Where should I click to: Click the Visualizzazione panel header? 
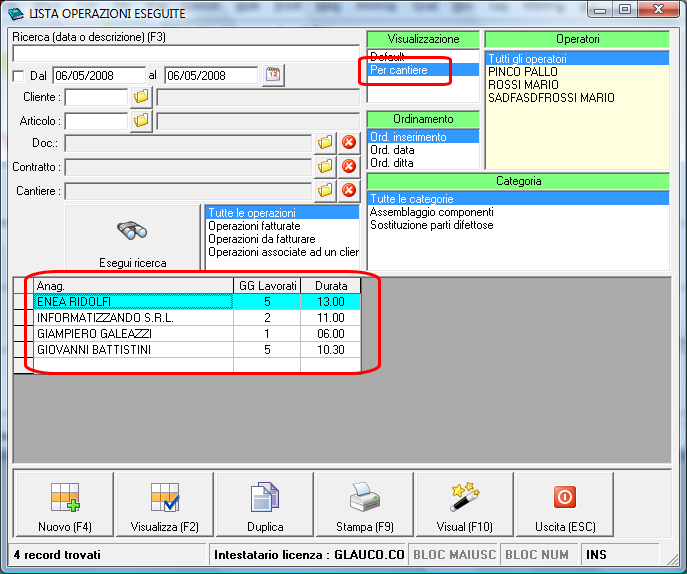tap(423, 39)
